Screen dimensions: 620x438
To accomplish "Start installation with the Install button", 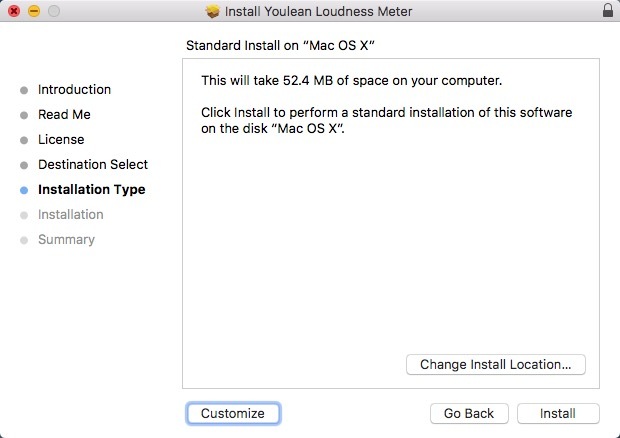I will pyautogui.click(x=557, y=413).
